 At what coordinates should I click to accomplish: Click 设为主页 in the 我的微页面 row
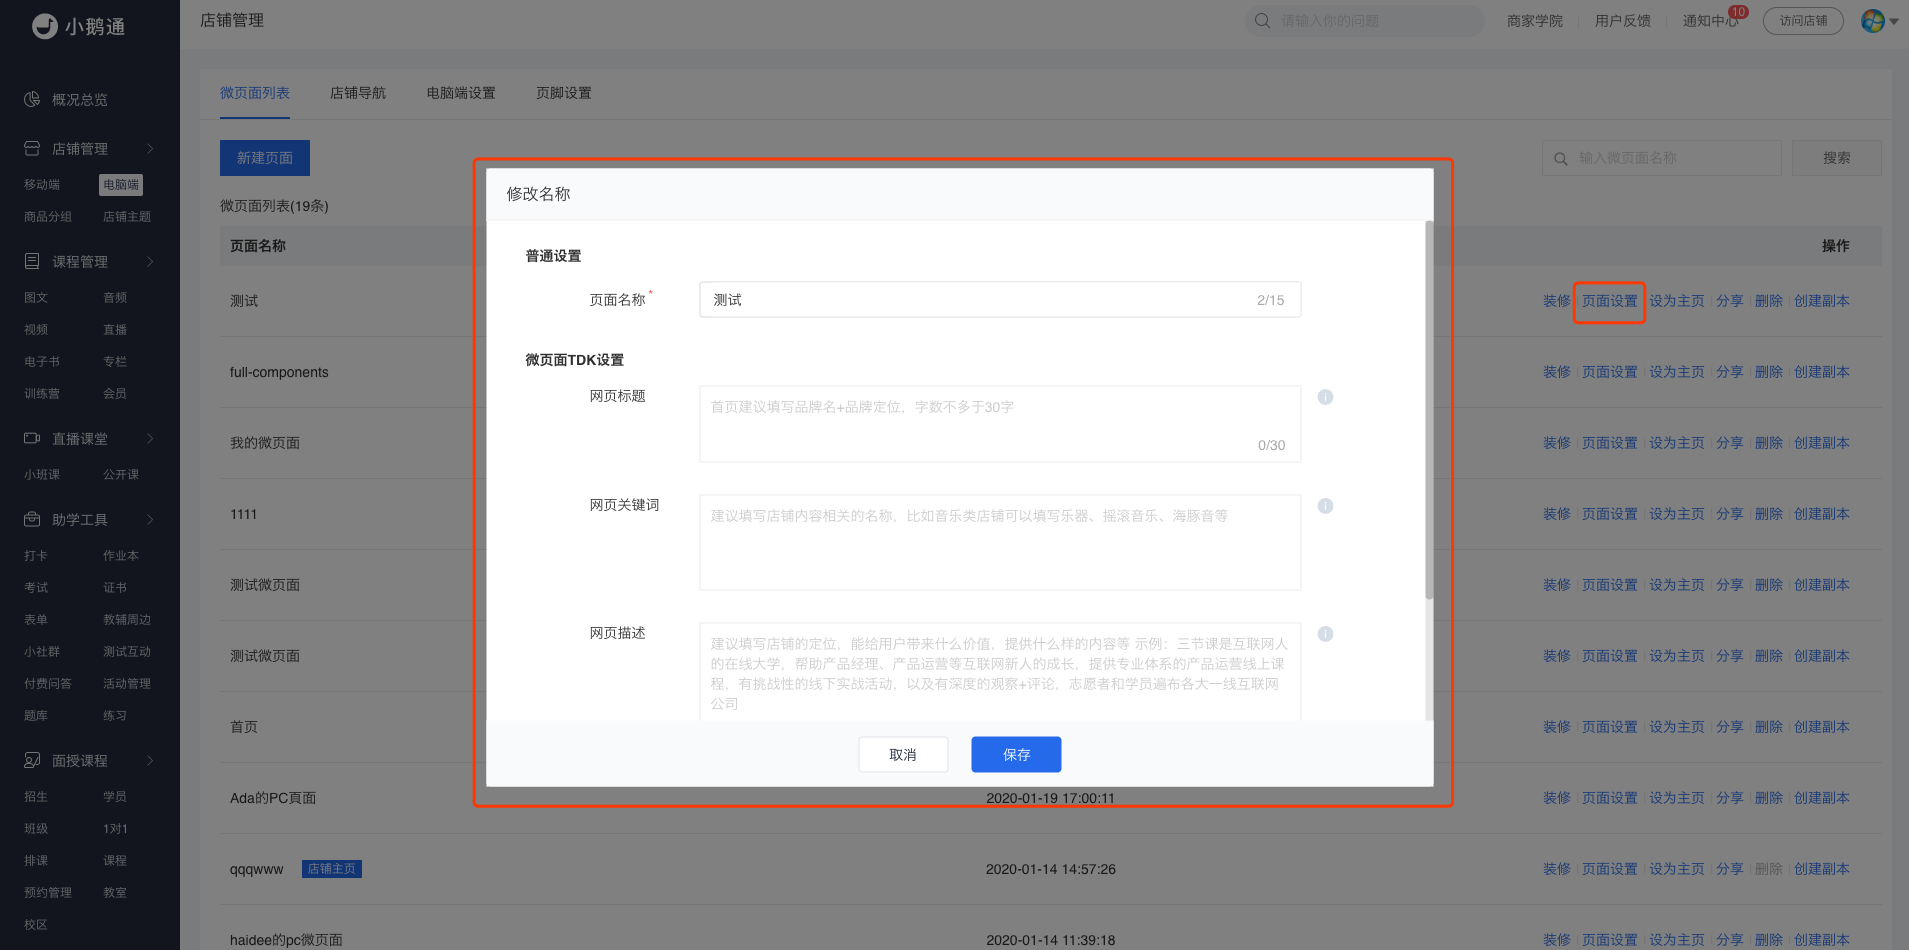1676,443
